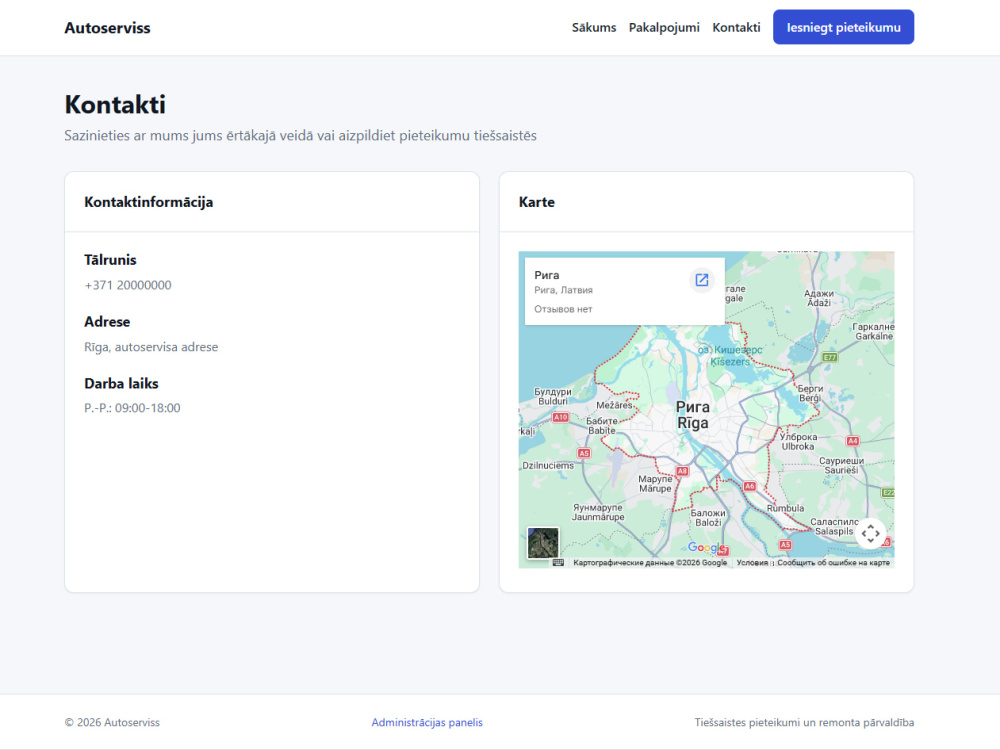The image size is (1000, 750).
Task: Switch to the satellite imagery thumbnail
Action: click(543, 543)
